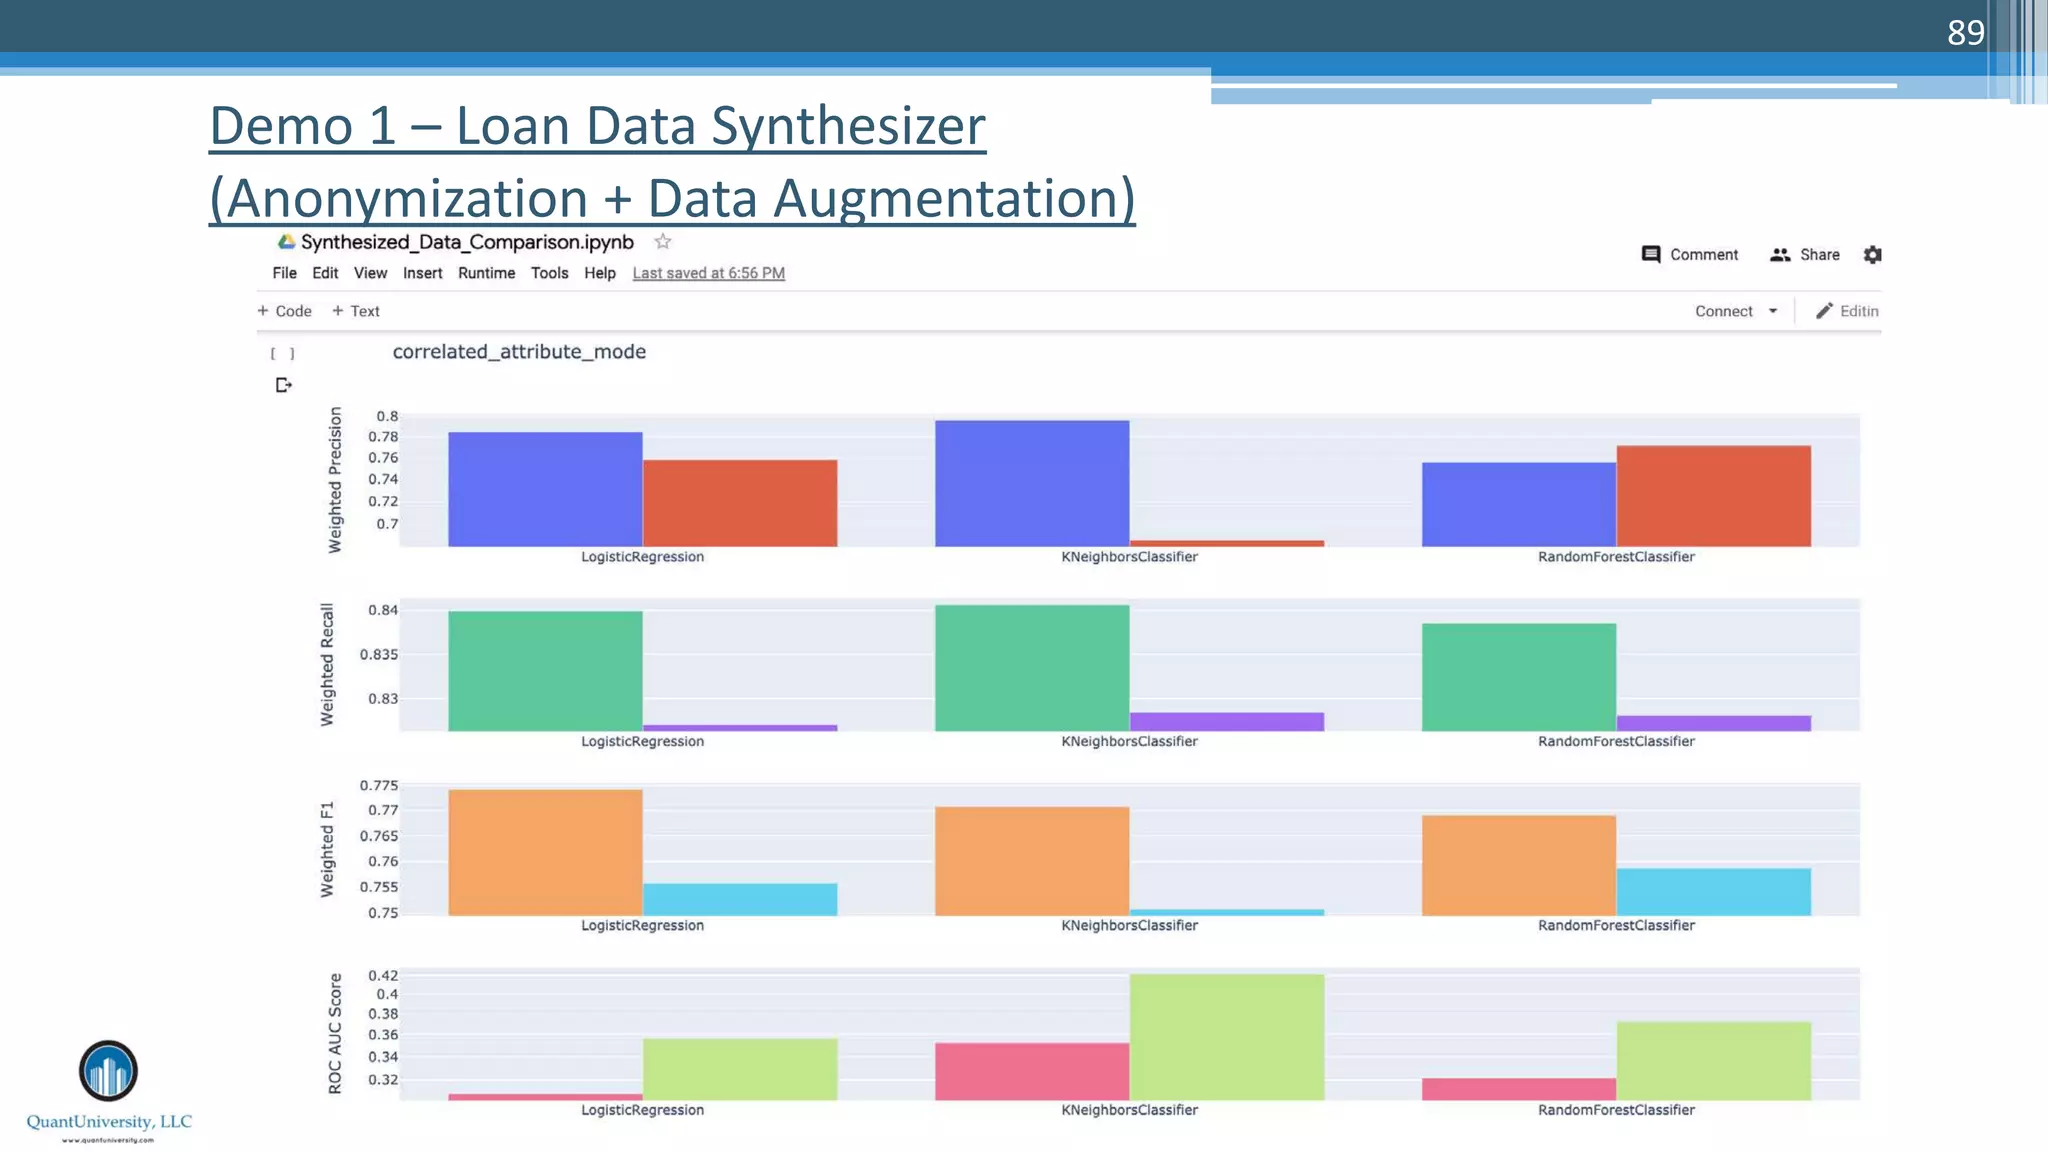Open the Edit menu
This screenshot has height=1152, width=2048.
coord(325,273)
